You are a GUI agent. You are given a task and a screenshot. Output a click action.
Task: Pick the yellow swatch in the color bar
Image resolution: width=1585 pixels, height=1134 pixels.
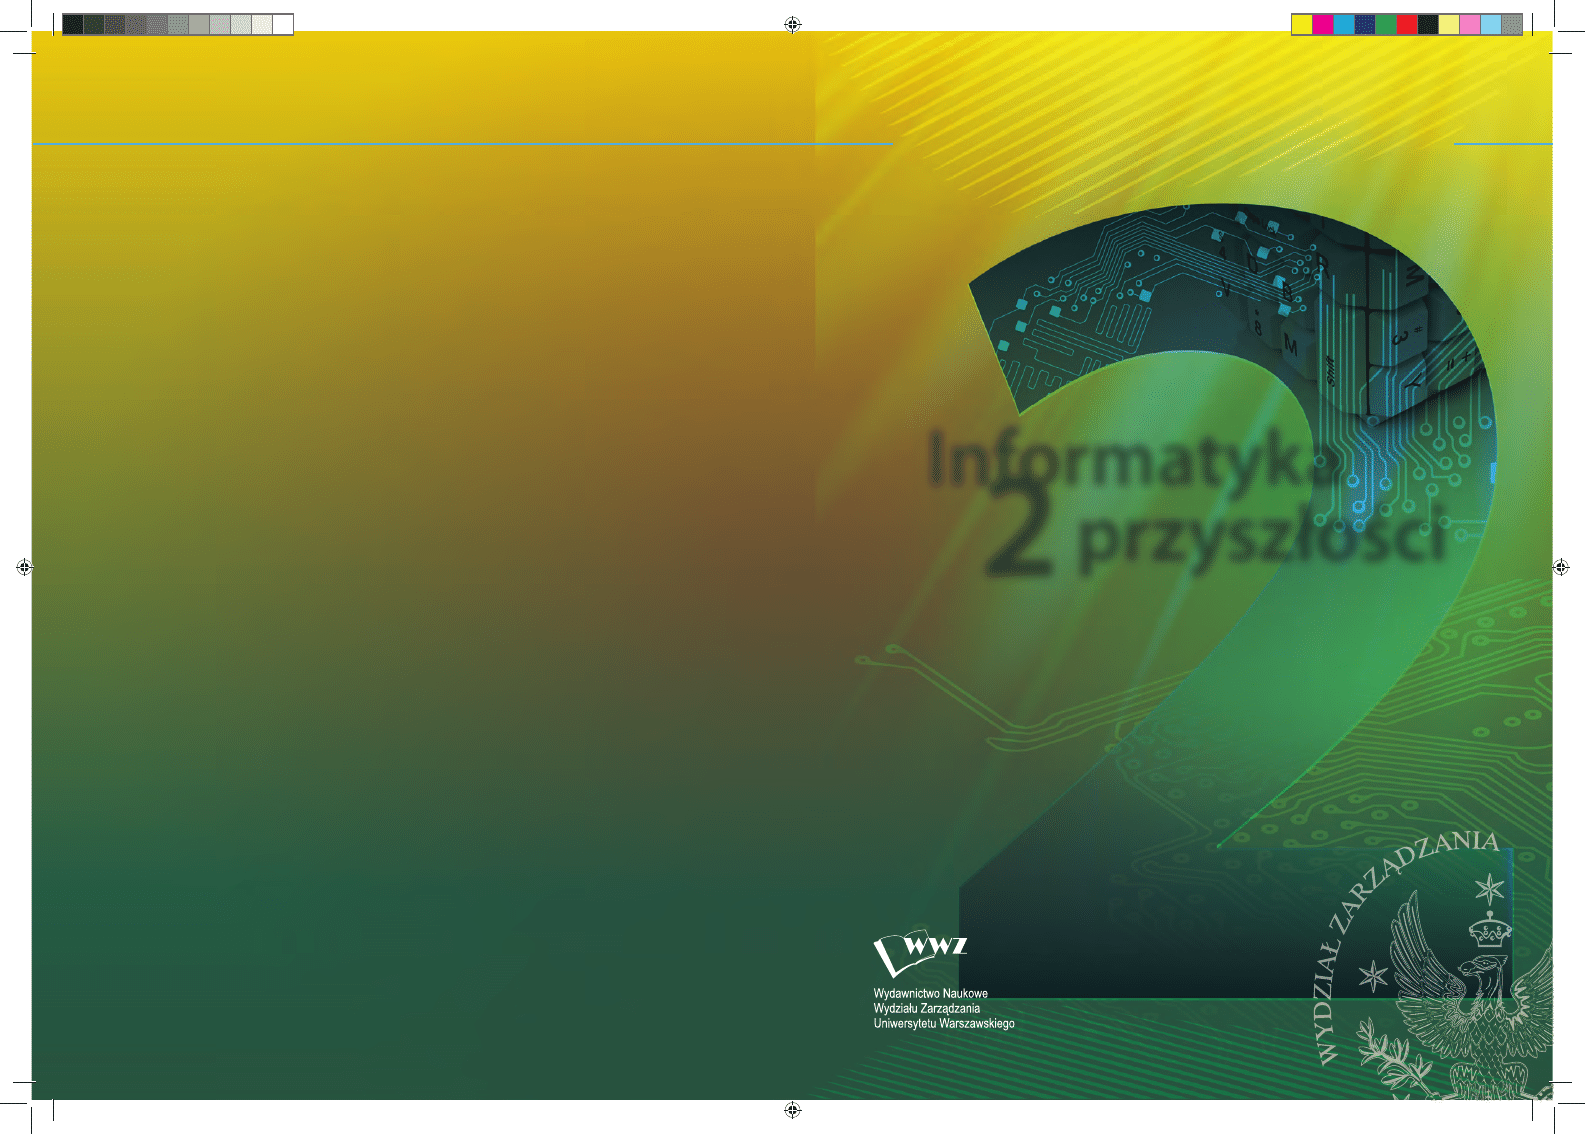tap(1302, 25)
